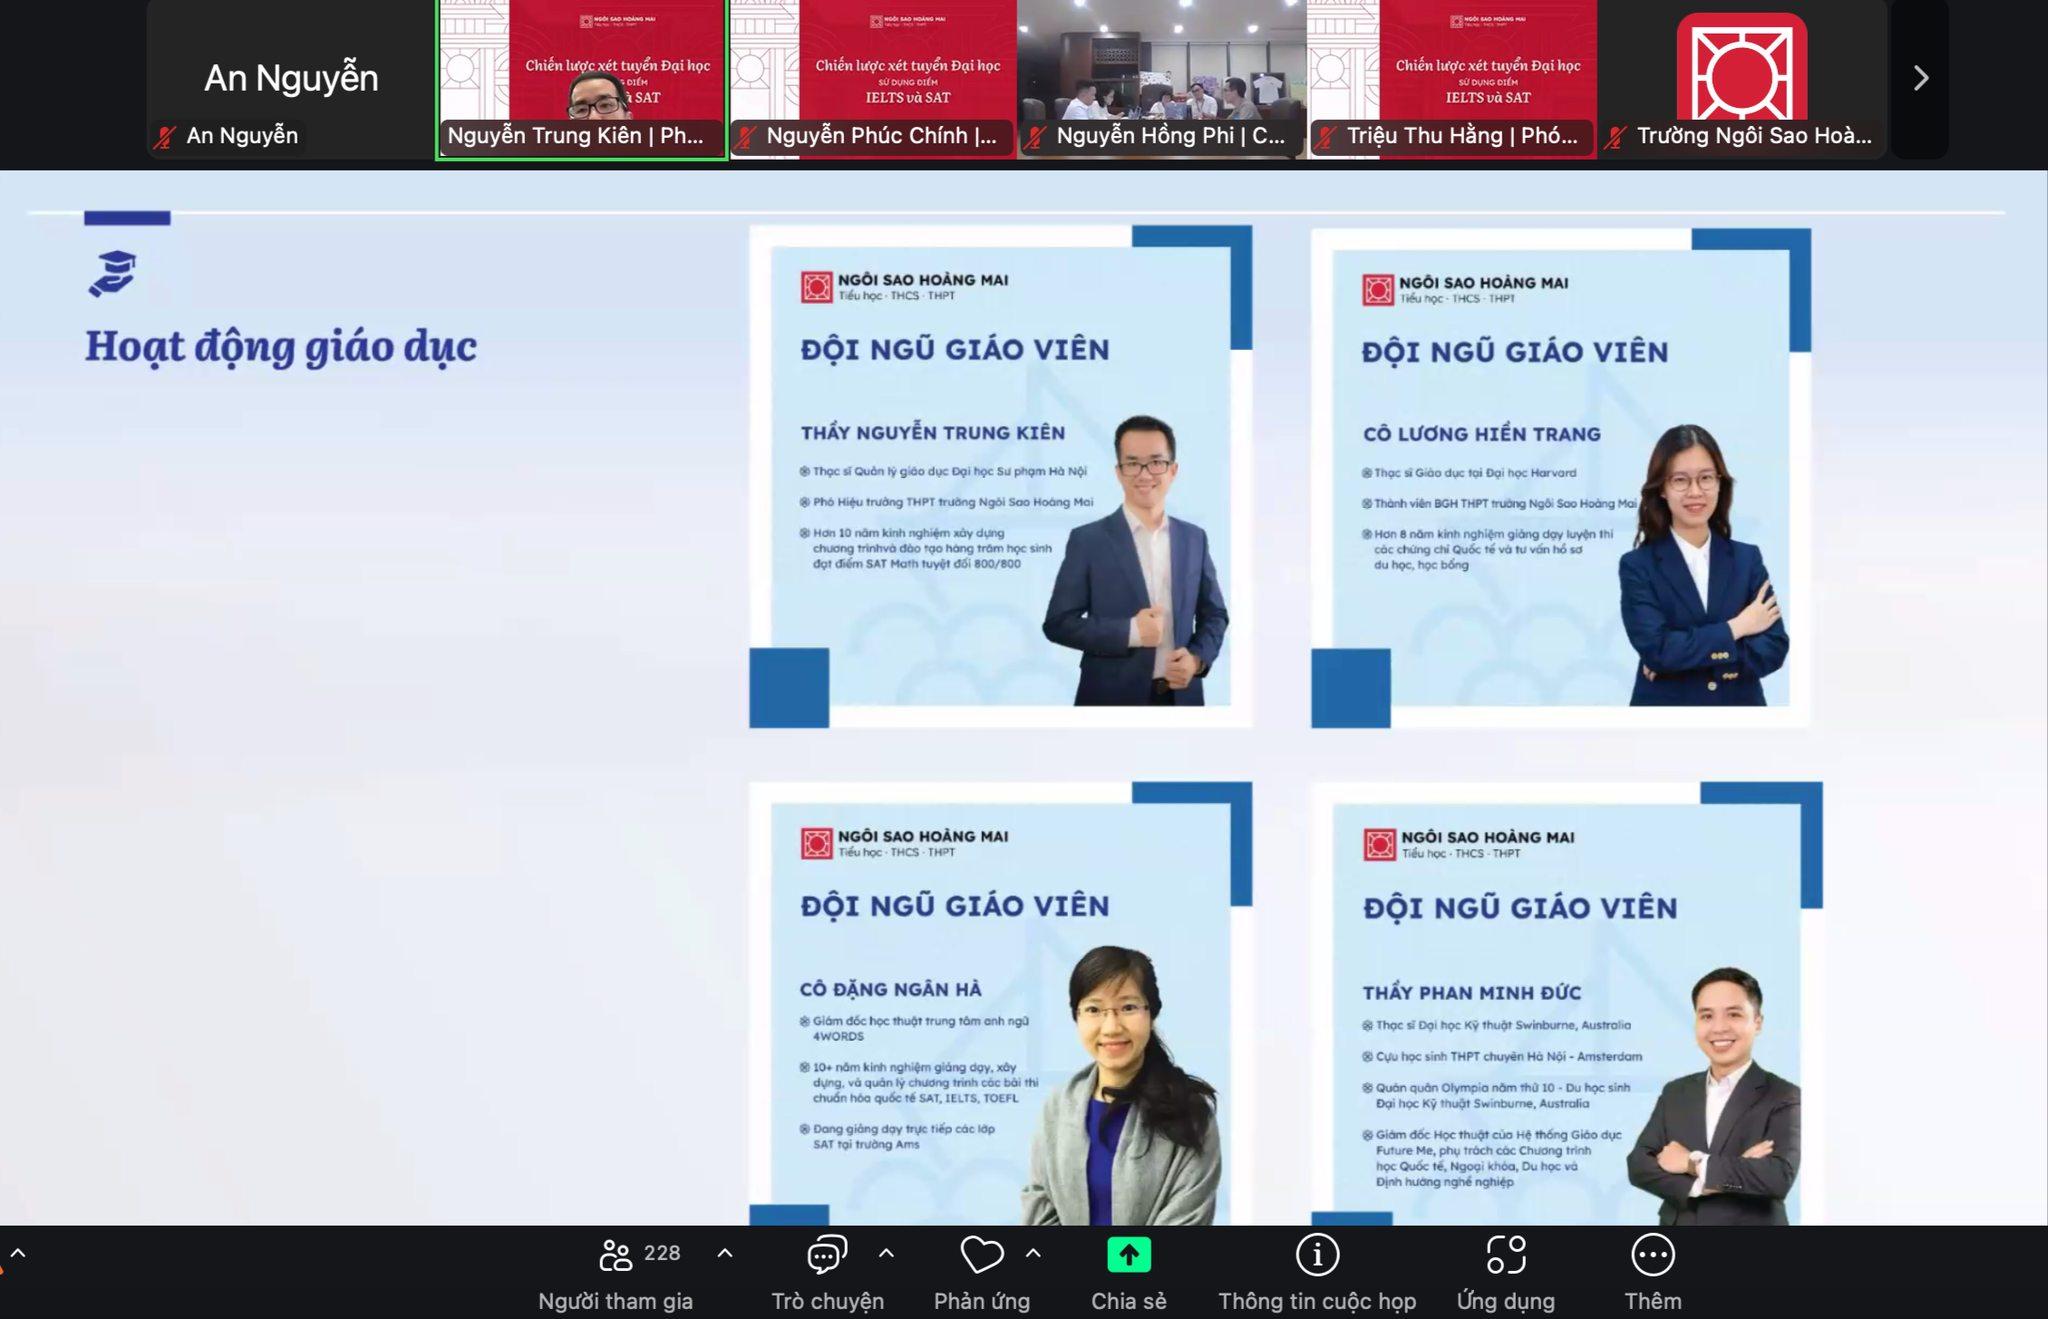The height and width of the screenshot is (1319, 2048).
Task: Select Nguyễn Trung Kiên video tile
Action: (581, 79)
